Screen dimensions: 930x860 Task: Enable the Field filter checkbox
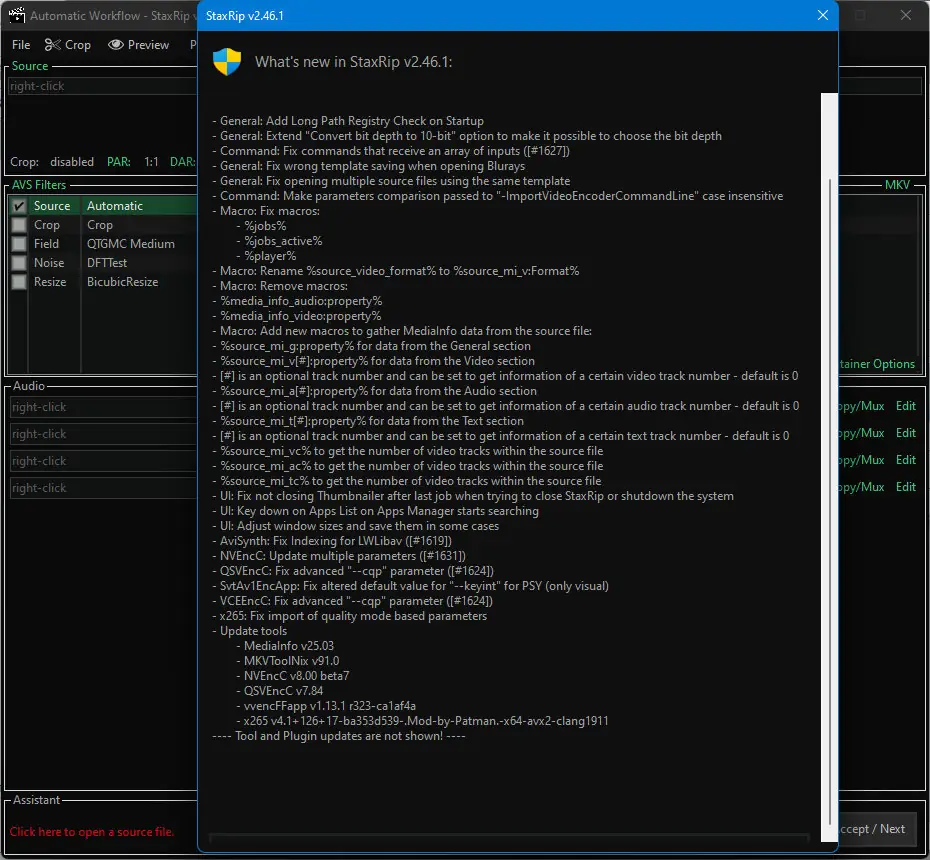coord(18,244)
